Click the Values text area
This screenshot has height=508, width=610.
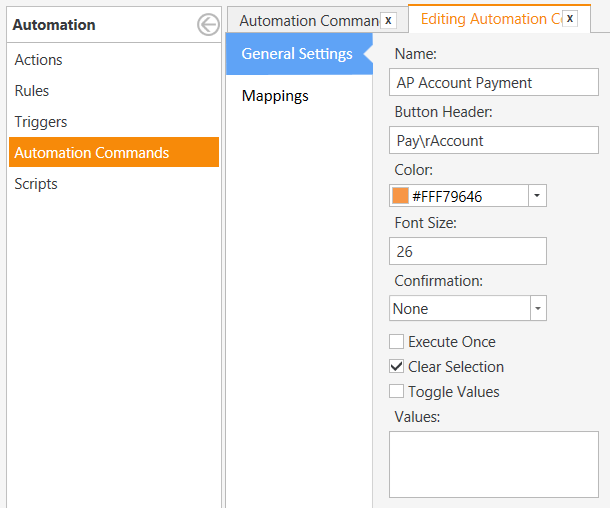pos(493,464)
